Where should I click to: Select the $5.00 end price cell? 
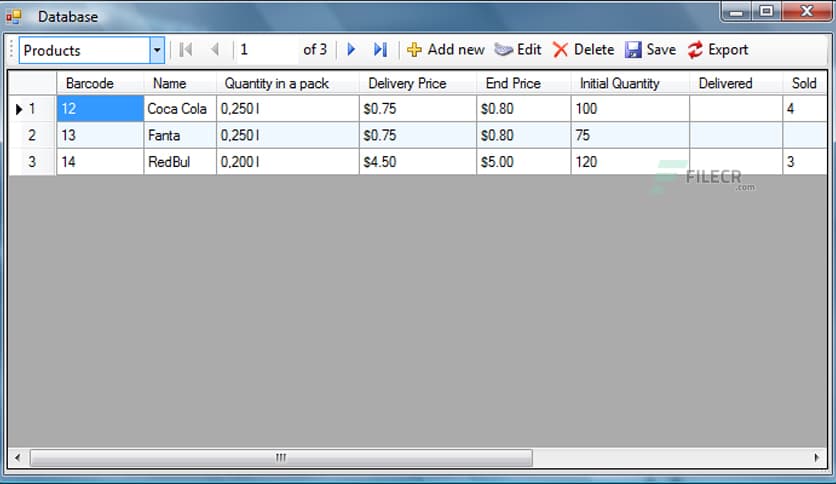pos(524,162)
